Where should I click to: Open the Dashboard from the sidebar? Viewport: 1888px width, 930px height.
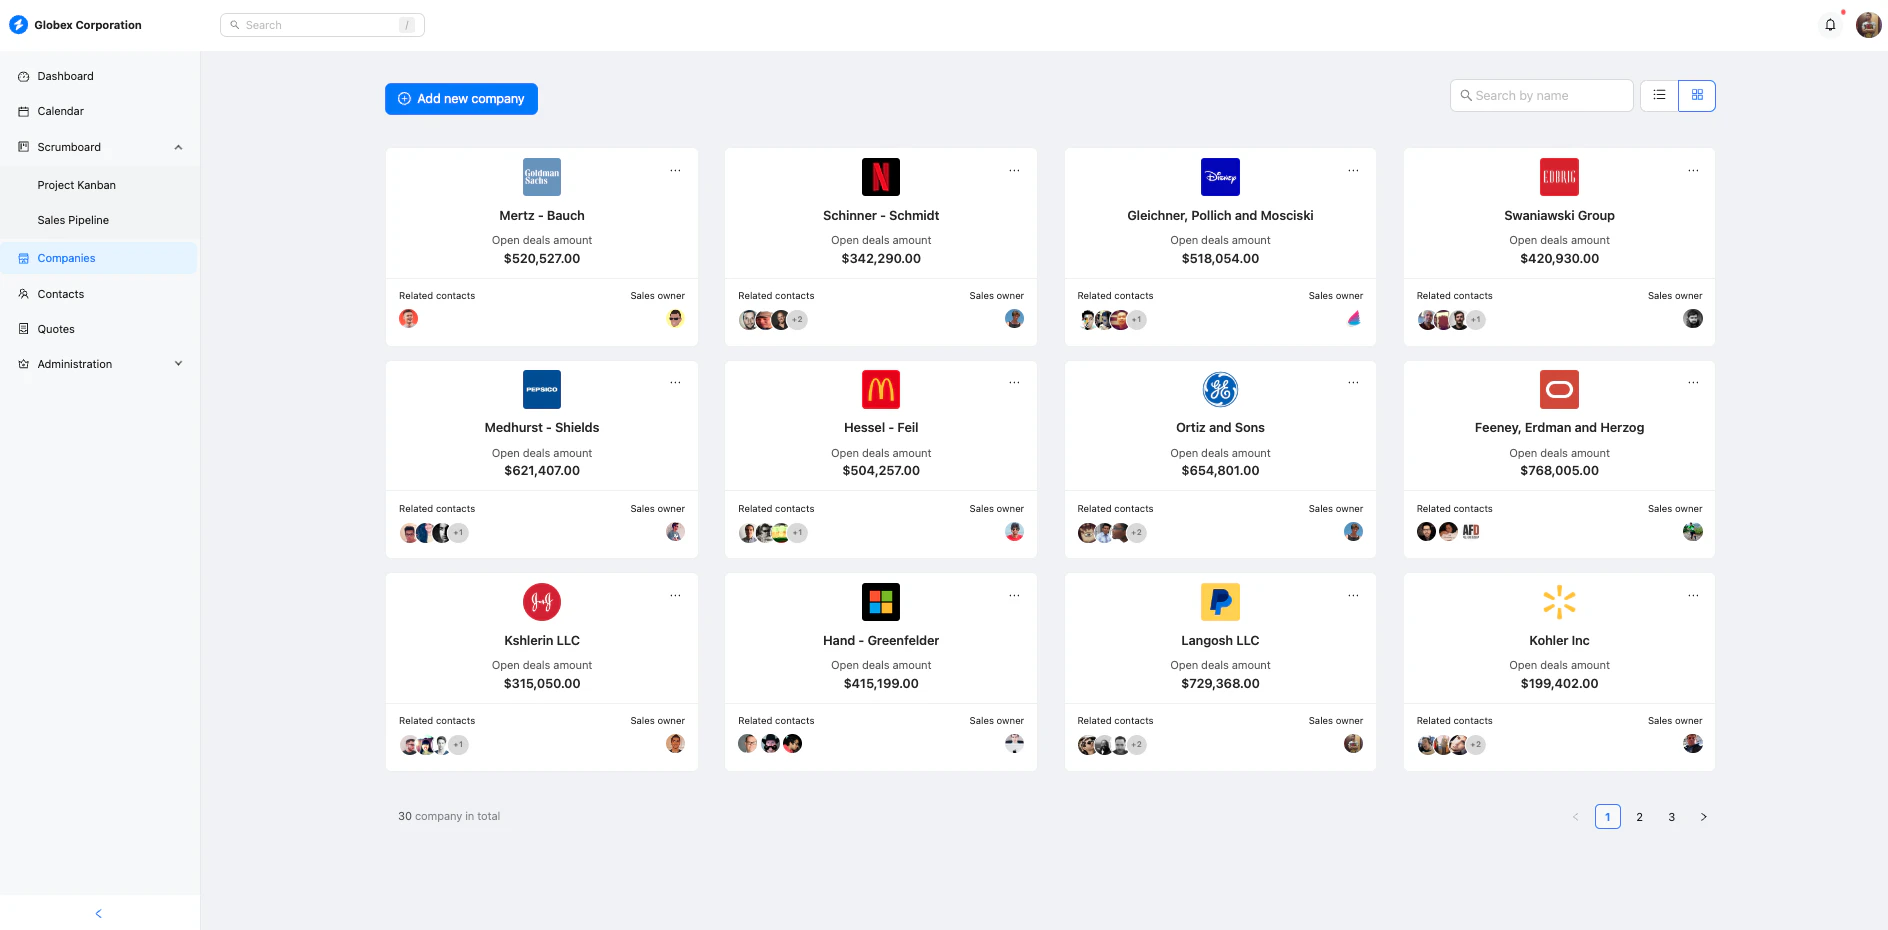(65, 76)
